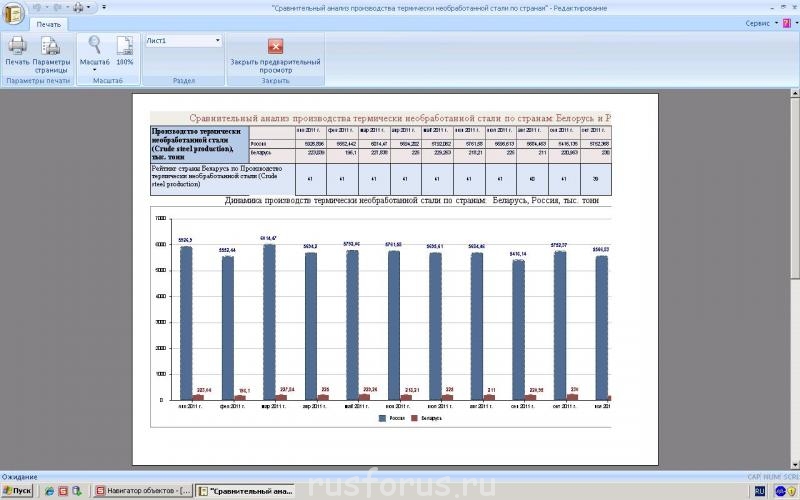Viewport: 800px width, 500px height.
Task: Click the vertical scrollbar up arrow
Action: tap(794, 91)
